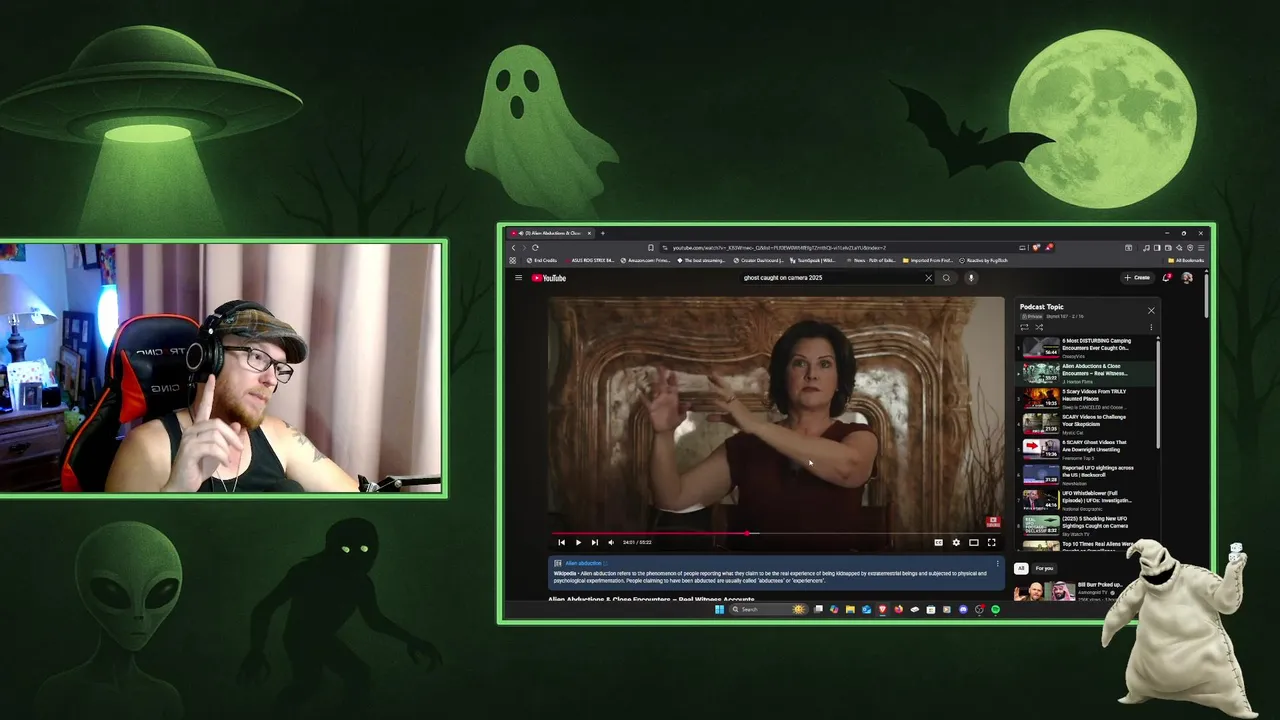
Task: Open YouTube notifications bell
Action: pos(1166,277)
